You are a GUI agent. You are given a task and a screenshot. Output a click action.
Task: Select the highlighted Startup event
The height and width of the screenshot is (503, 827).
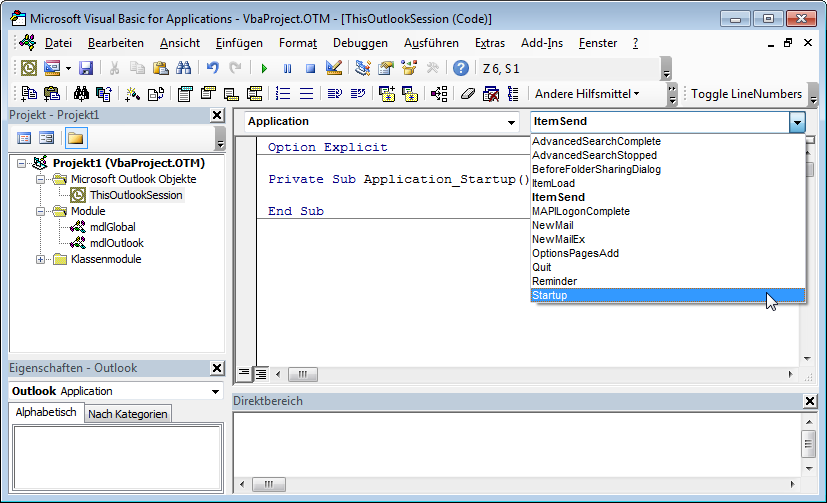(x=668, y=295)
